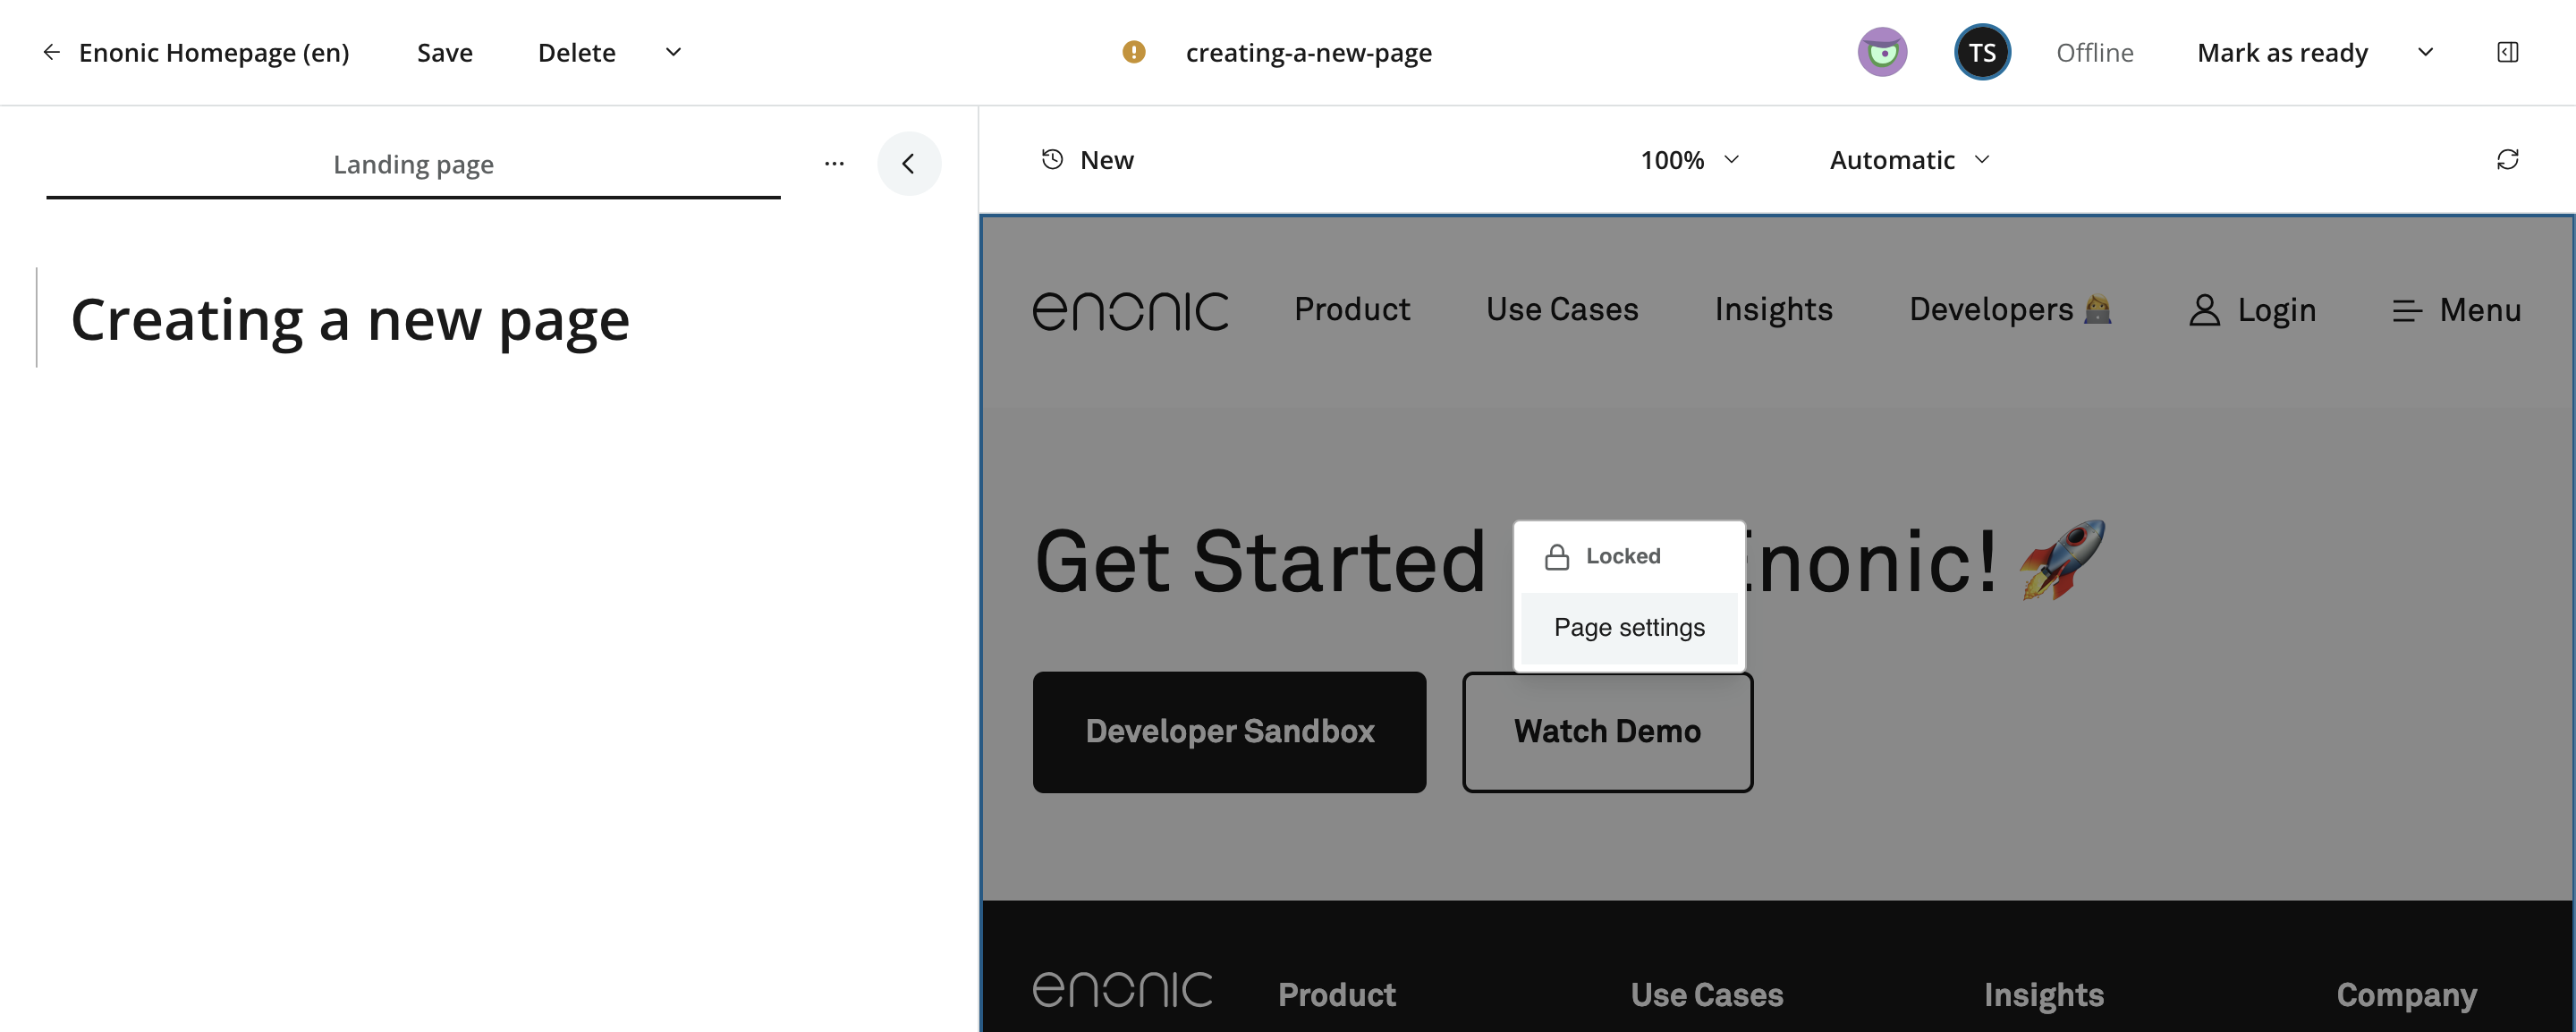
Task: Edit the creating-a-new-page path name
Action: tap(1309, 52)
